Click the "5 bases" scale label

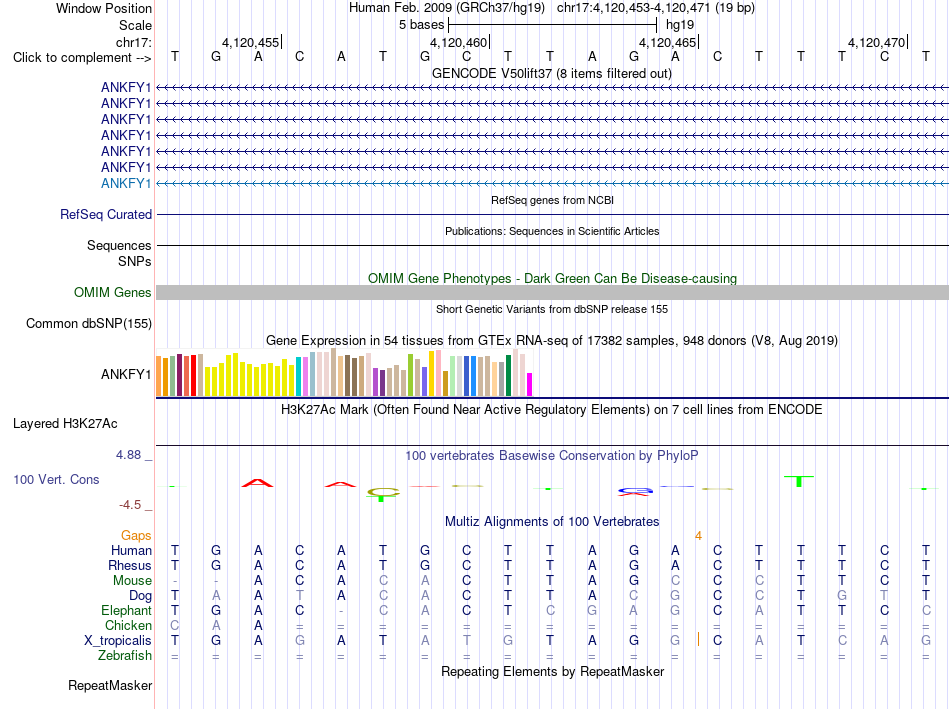point(421,25)
